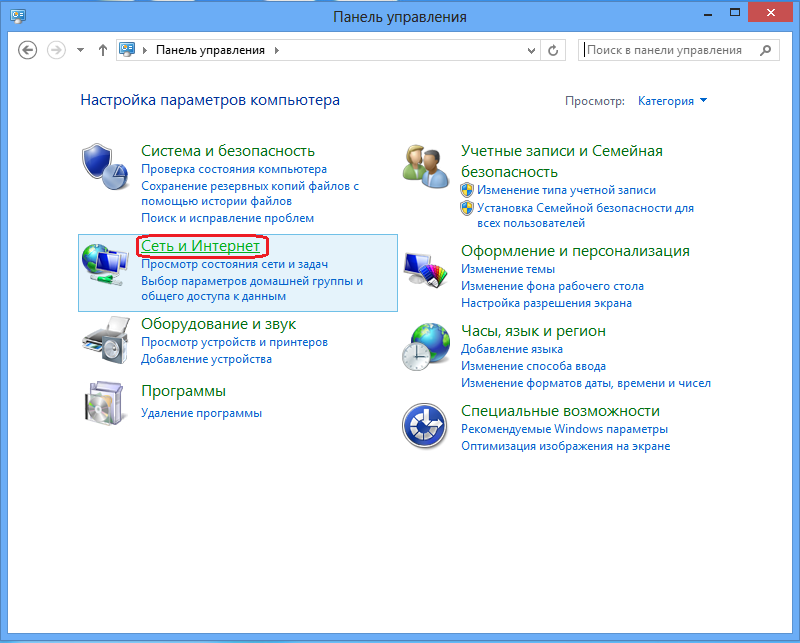Open Сеть и Интернет category
Screen dimensions: 800x643
coord(201,245)
